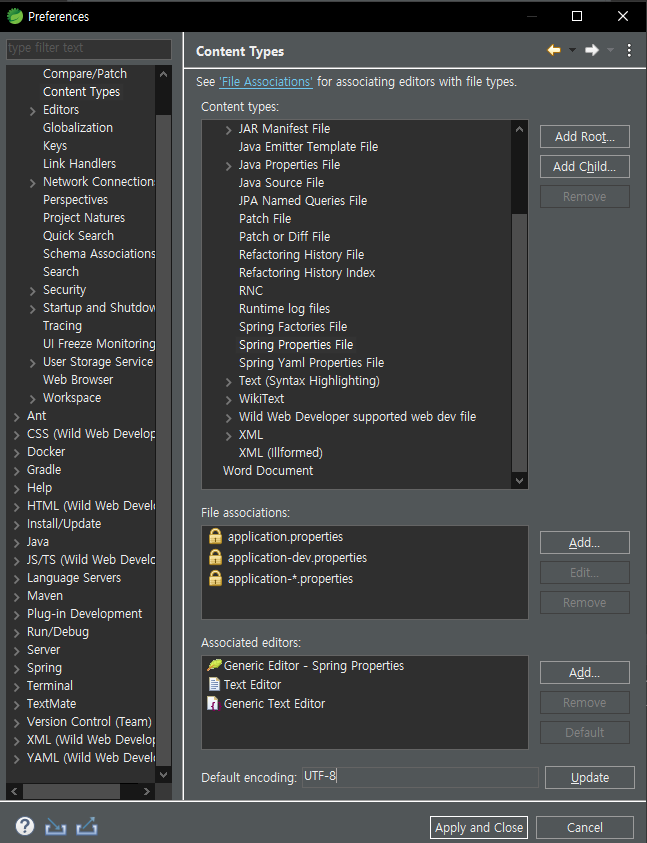Select Java Source File content type
The image size is (647, 843).
pos(281,182)
